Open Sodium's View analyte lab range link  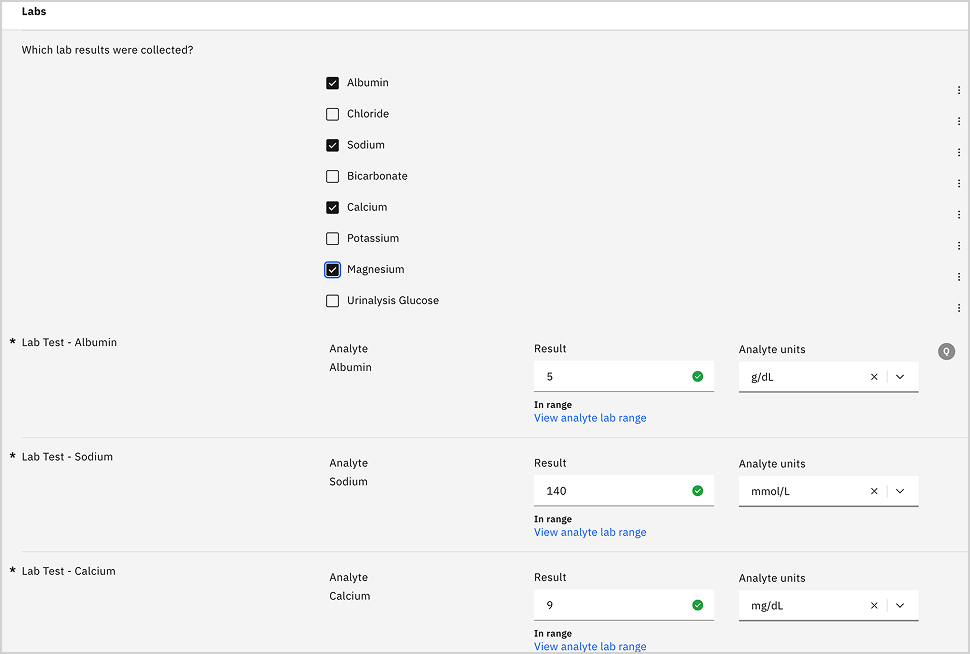(590, 532)
